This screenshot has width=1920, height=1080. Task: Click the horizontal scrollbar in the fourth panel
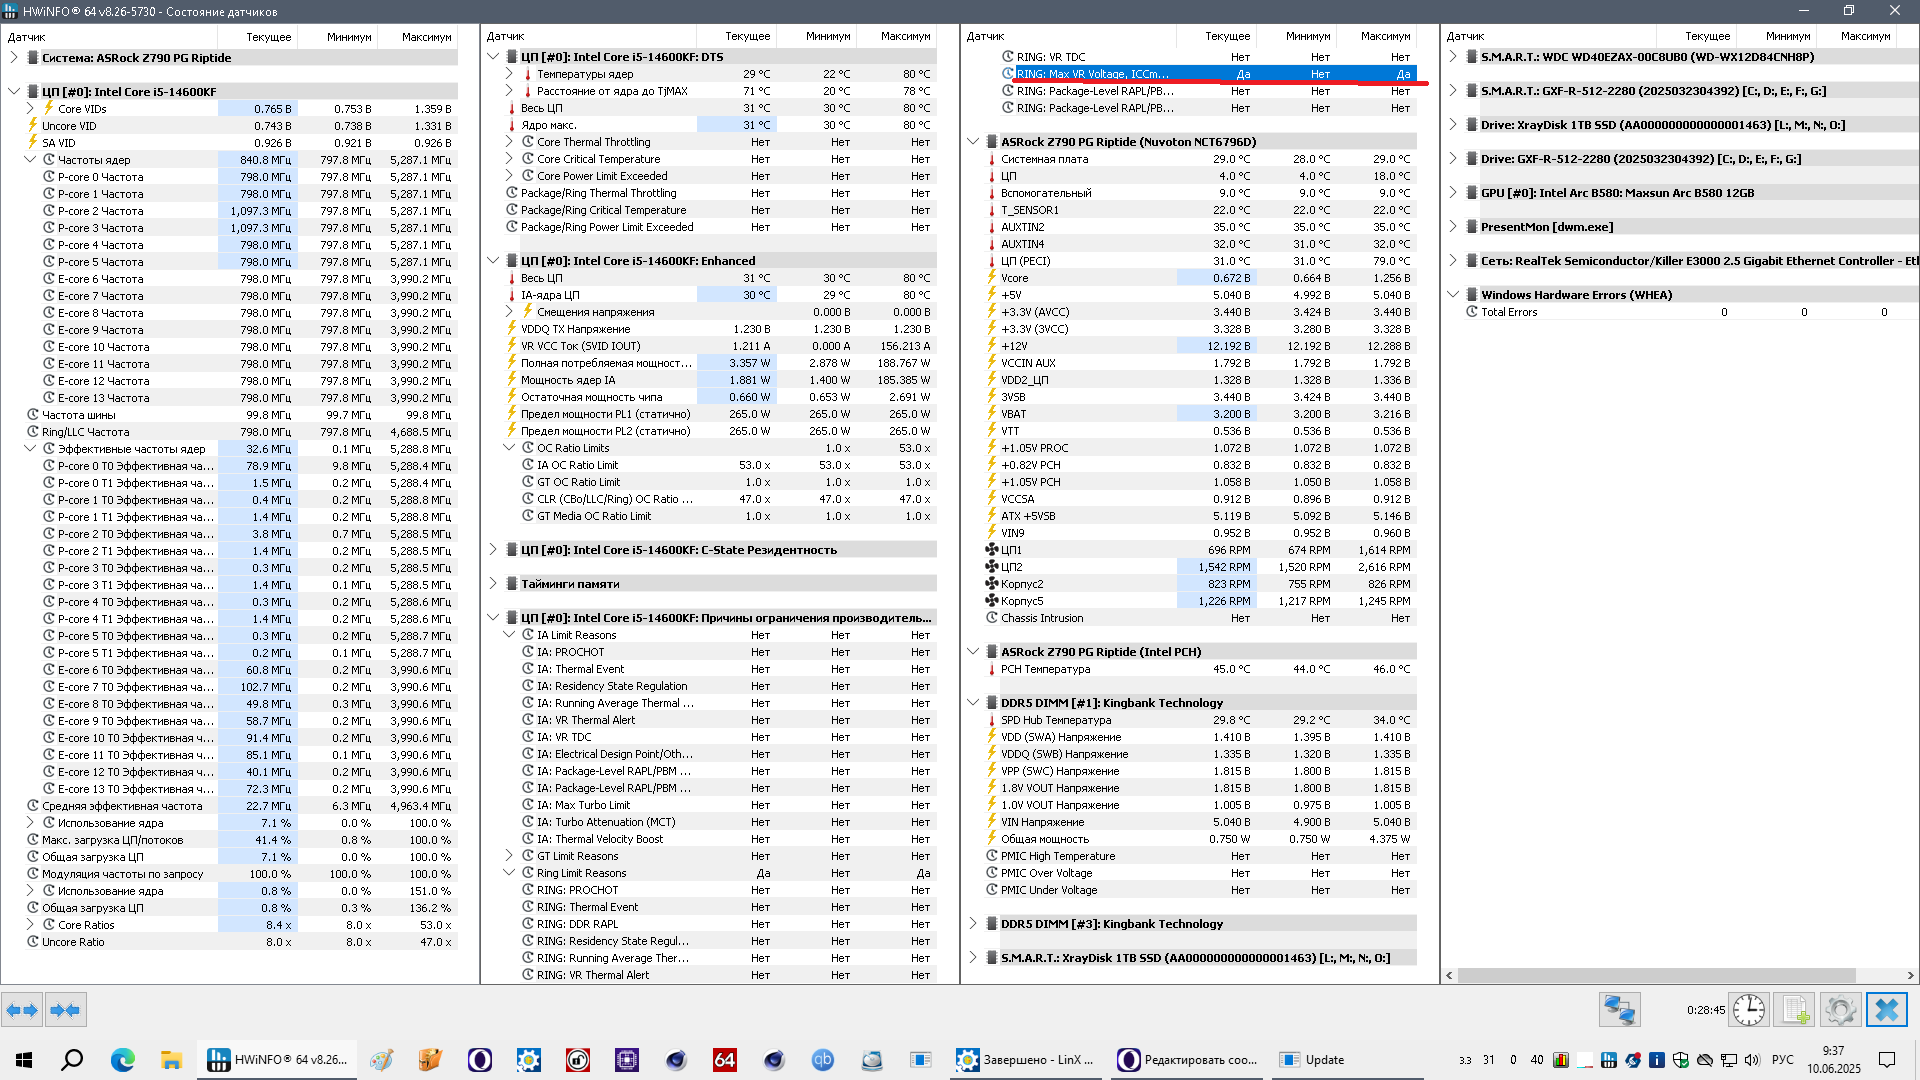pyautogui.click(x=1656, y=975)
